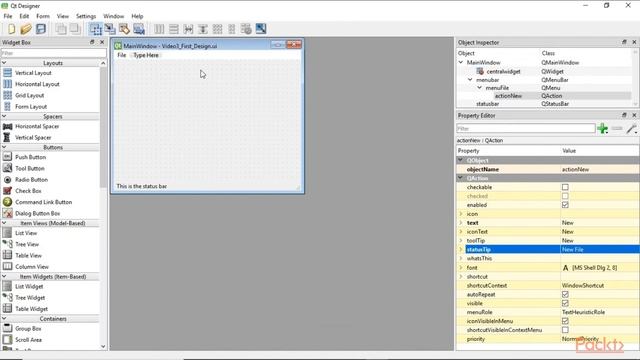This screenshot has height=360, width=640.
Task: Toggle the shortcutVisibleInContextMenu checkbox
Action: coord(565,330)
